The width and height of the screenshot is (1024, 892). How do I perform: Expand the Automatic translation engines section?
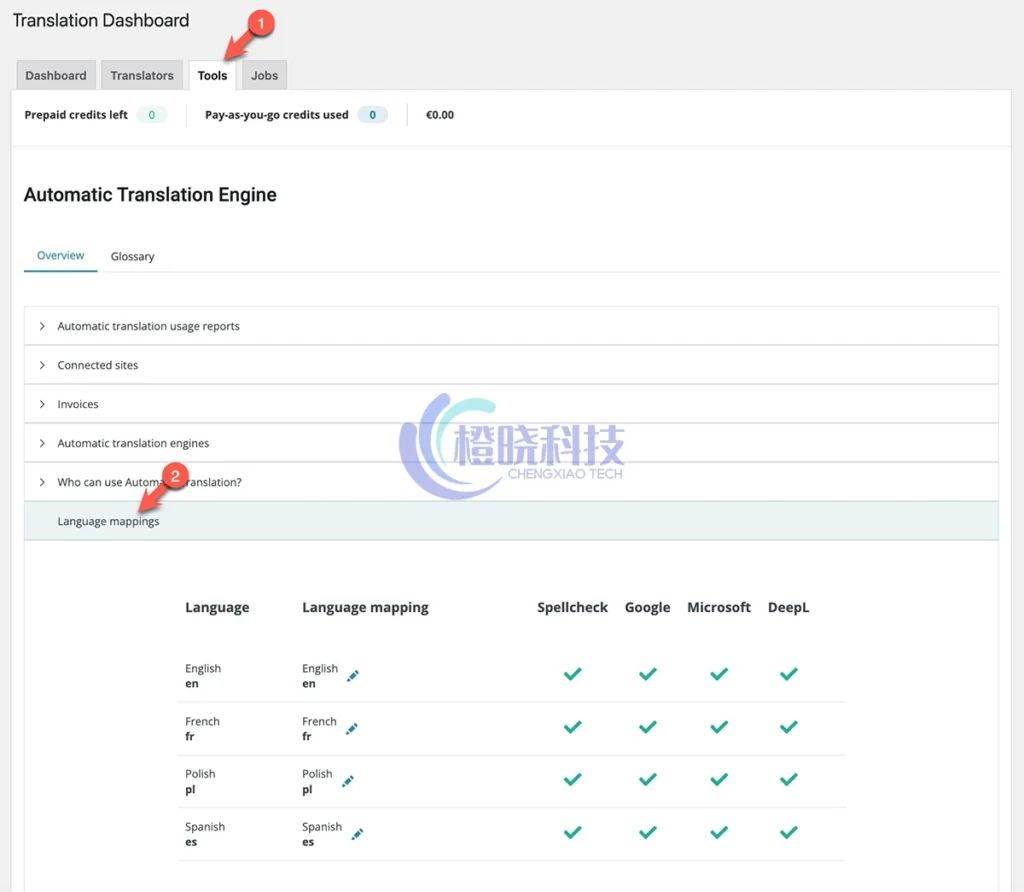(x=133, y=443)
